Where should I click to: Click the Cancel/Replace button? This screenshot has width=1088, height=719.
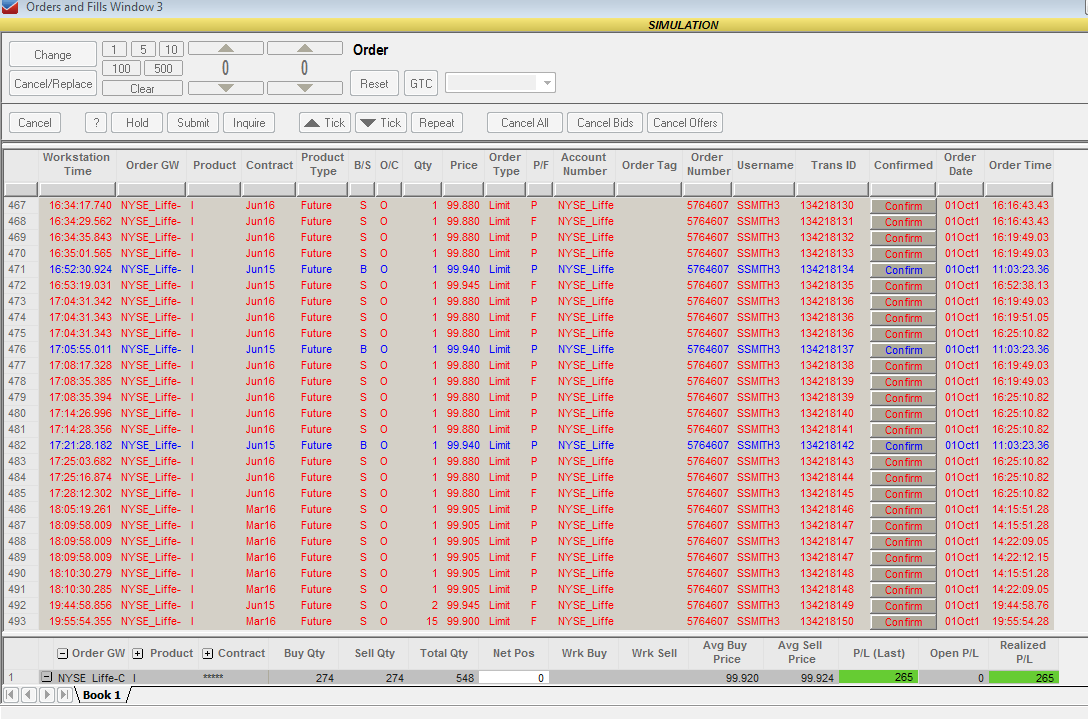53,84
